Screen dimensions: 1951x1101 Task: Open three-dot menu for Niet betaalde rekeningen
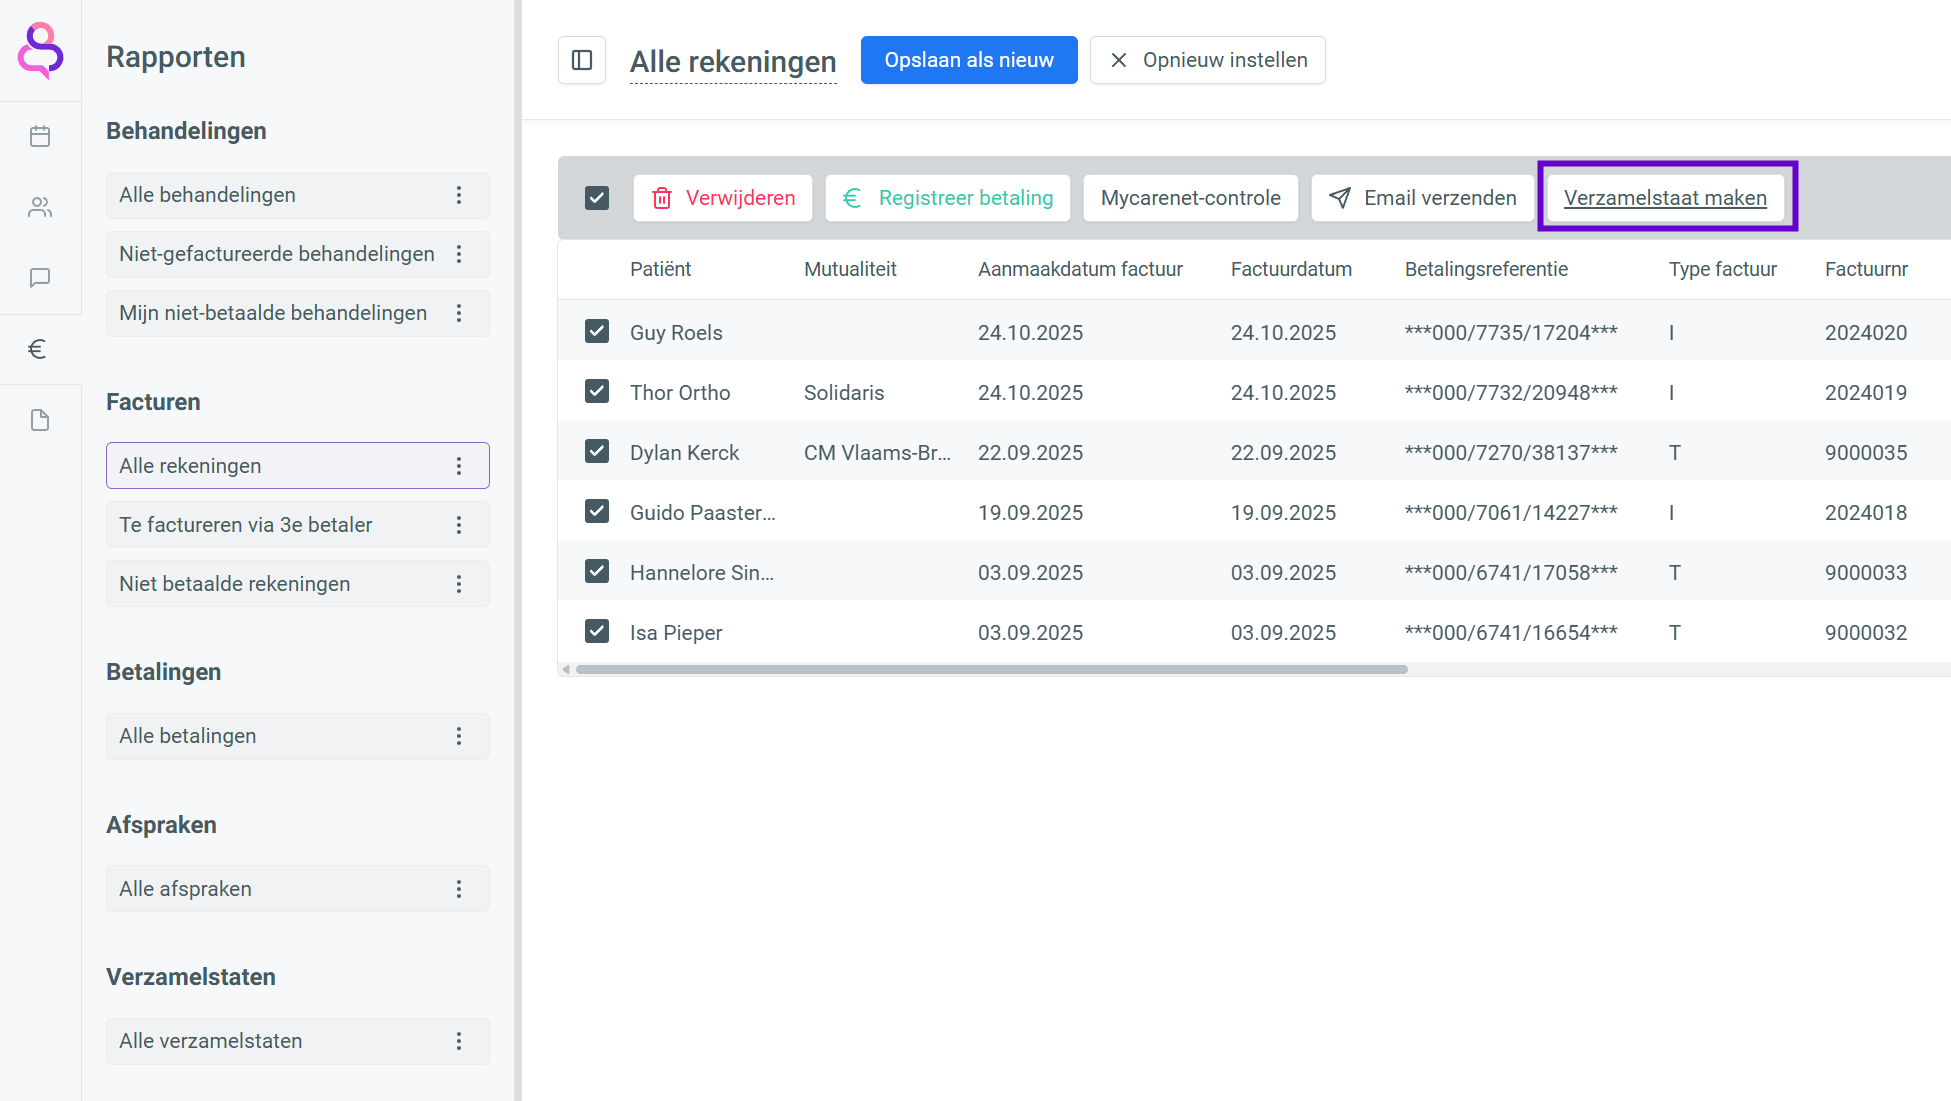coord(459,584)
